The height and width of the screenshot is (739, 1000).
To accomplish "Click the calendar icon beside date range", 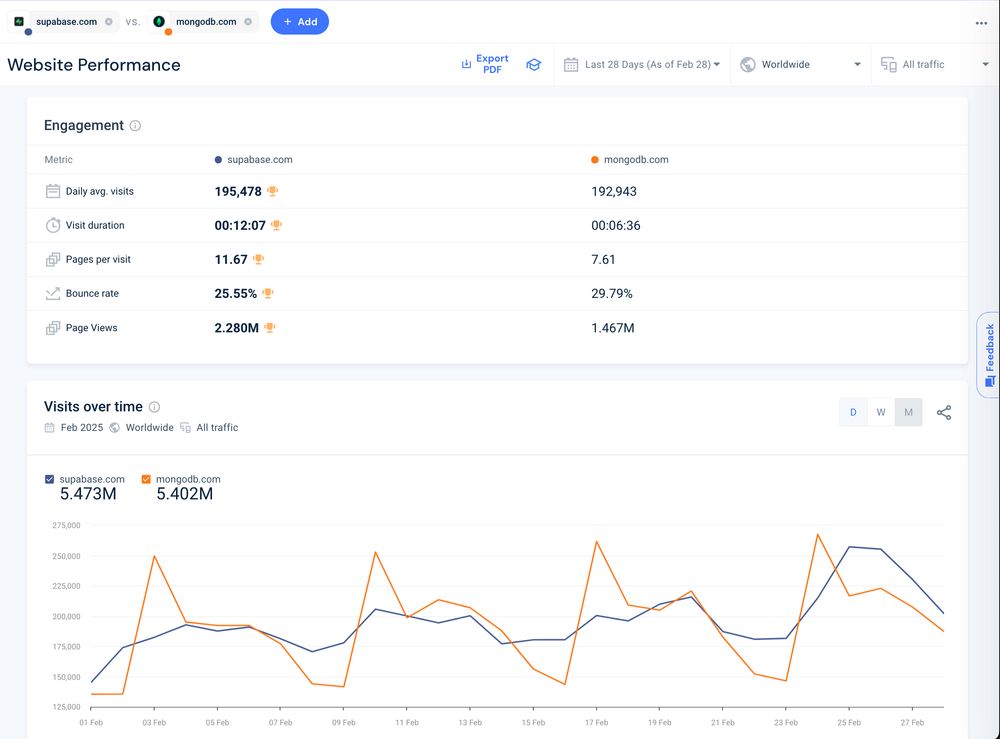I will tap(571, 64).
